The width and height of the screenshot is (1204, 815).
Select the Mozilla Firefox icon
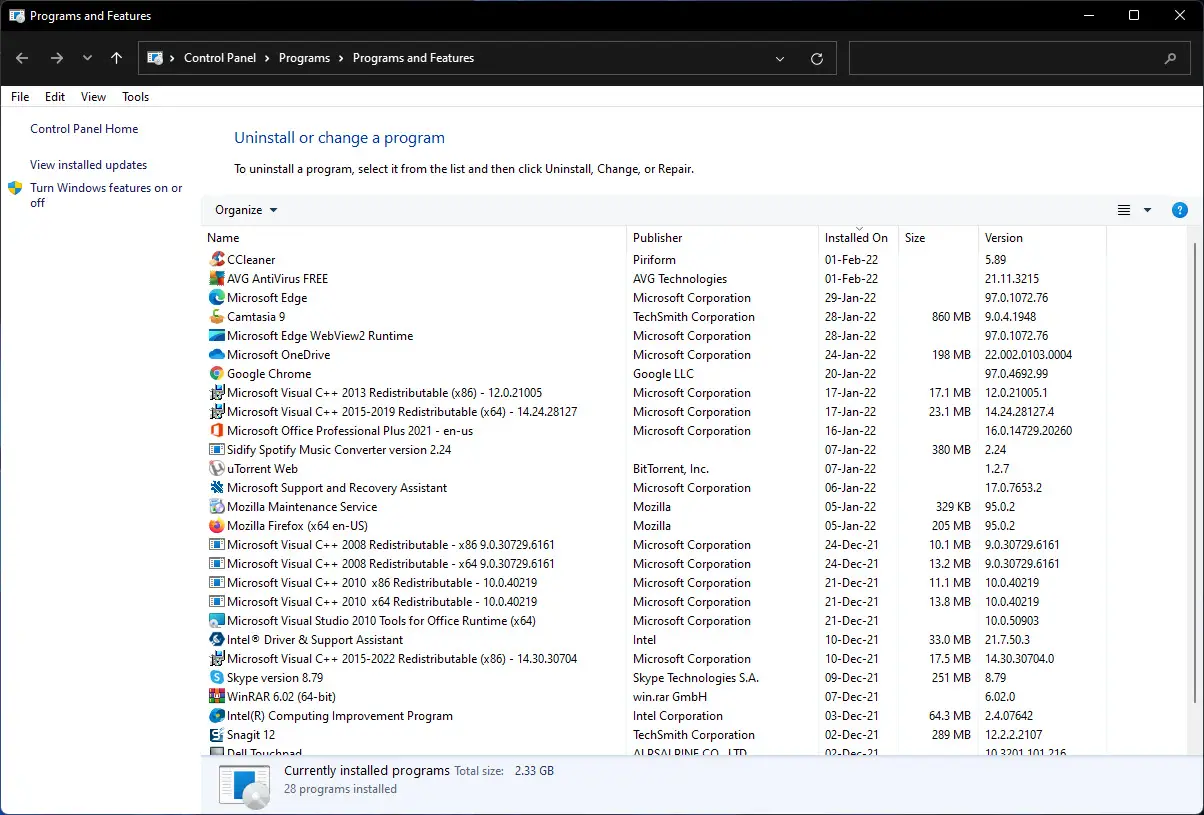click(x=217, y=526)
